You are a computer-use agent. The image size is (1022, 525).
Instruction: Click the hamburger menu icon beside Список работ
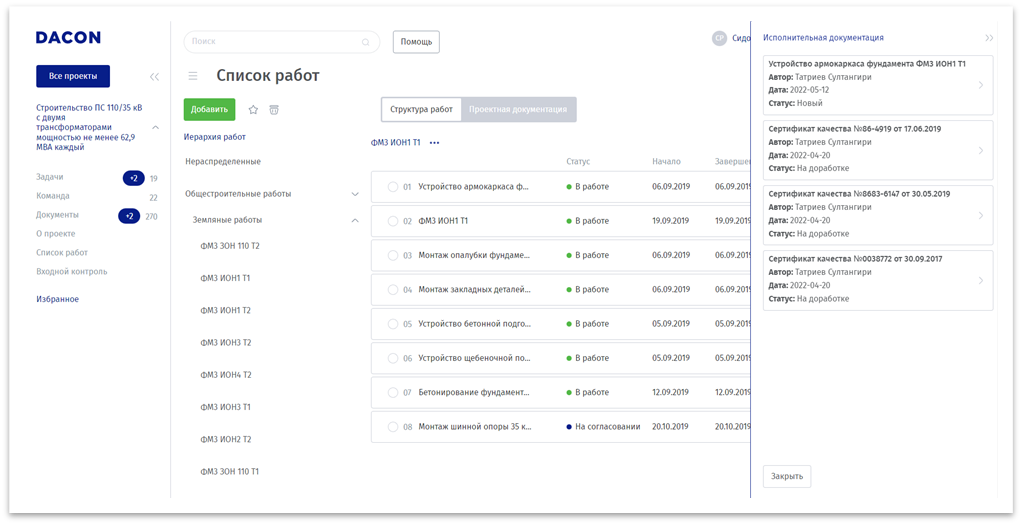[193, 76]
